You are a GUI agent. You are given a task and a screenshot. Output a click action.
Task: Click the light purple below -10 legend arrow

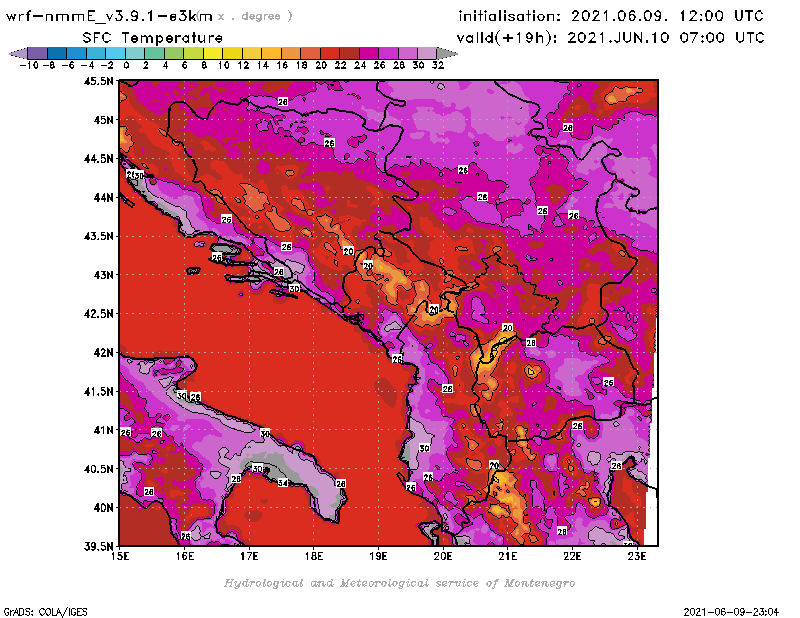point(18,53)
